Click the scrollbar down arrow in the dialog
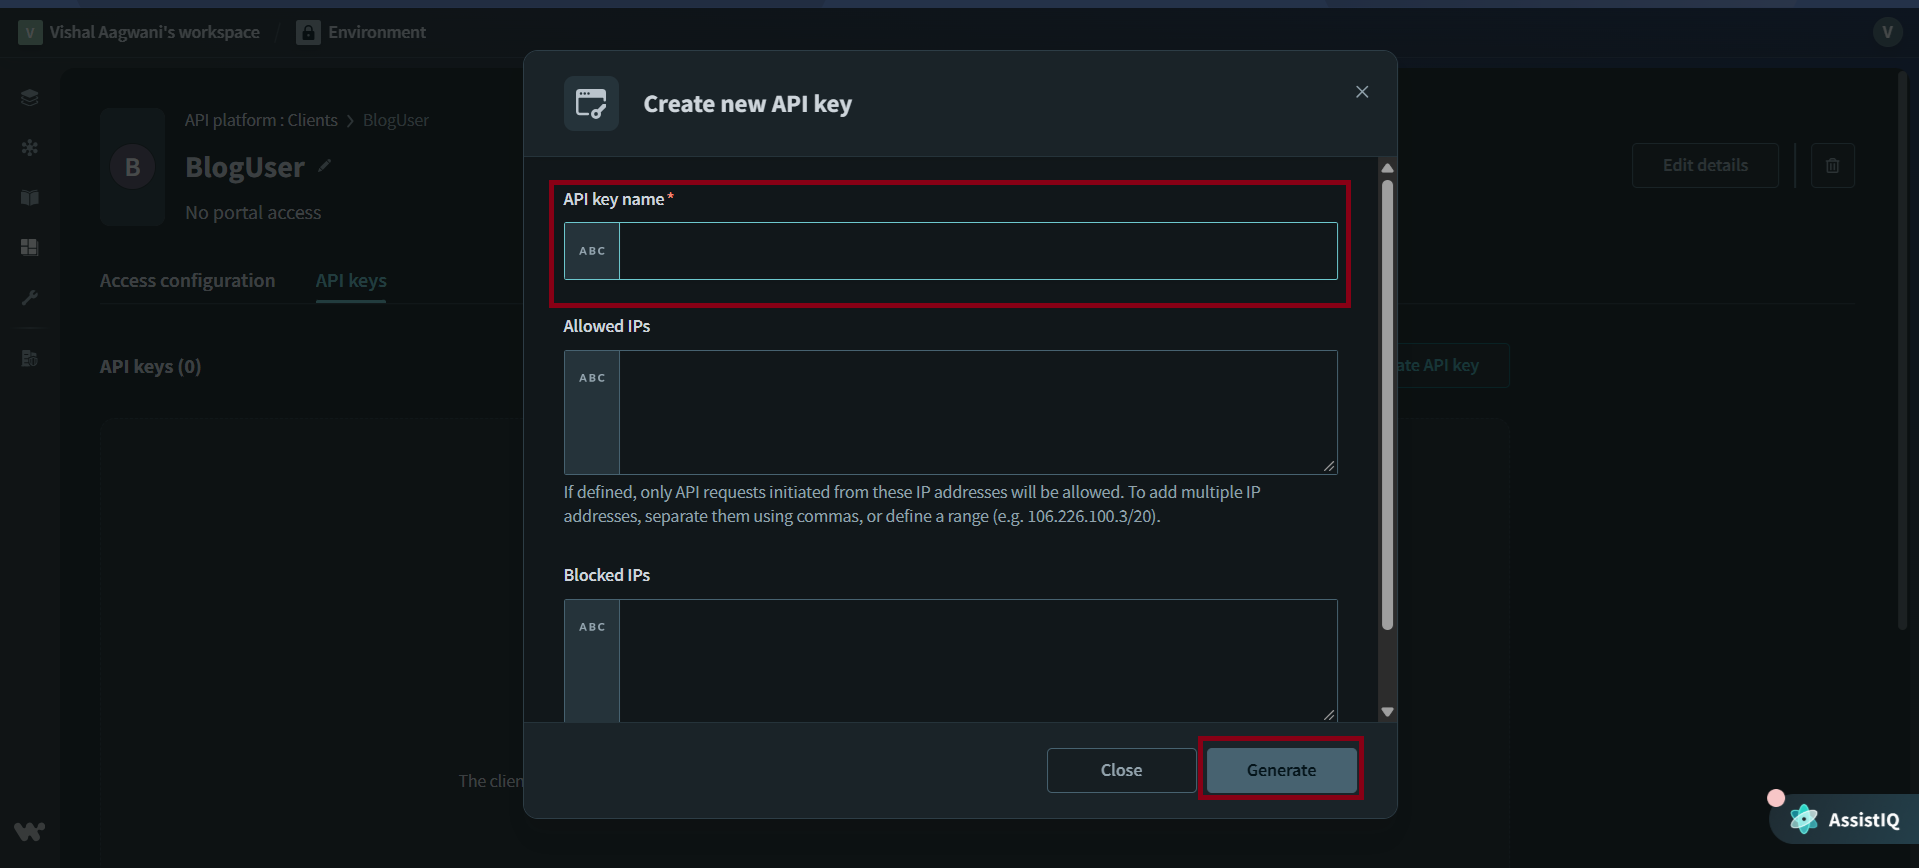 pyautogui.click(x=1387, y=710)
